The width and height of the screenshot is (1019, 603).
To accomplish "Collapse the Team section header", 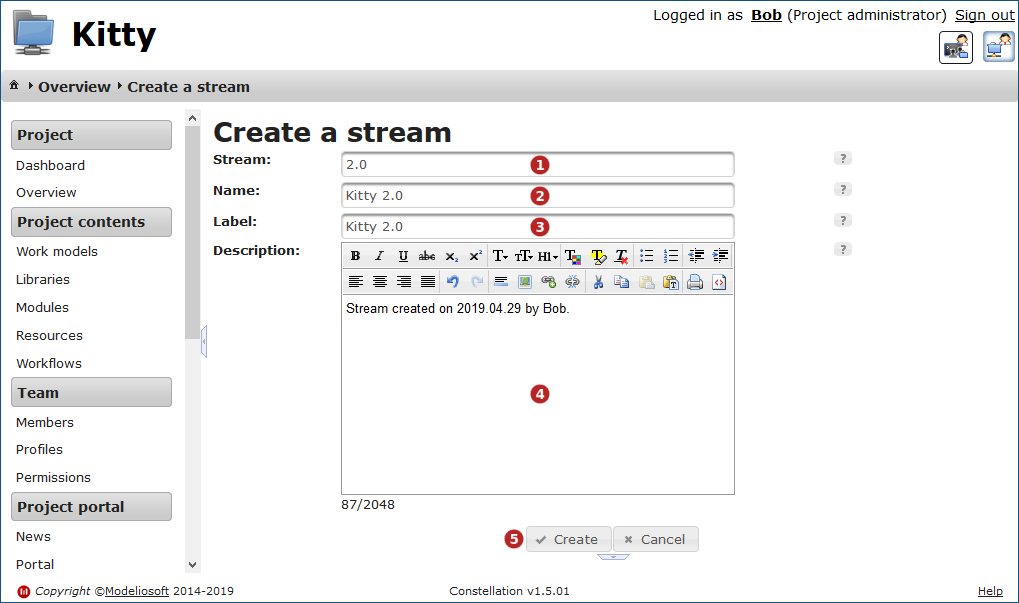I will (x=92, y=392).
